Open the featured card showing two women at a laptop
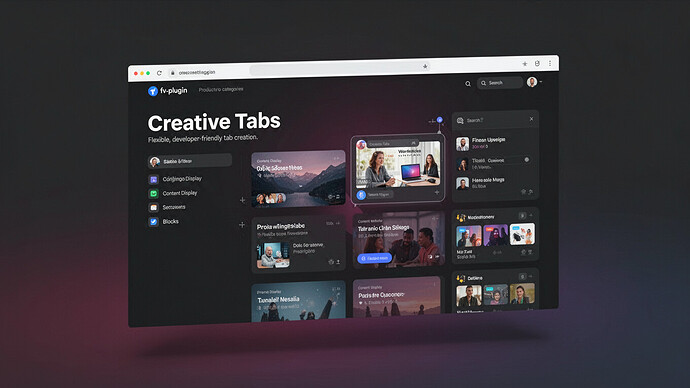The width and height of the screenshot is (690, 388). pyautogui.click(x=398, y=168)
